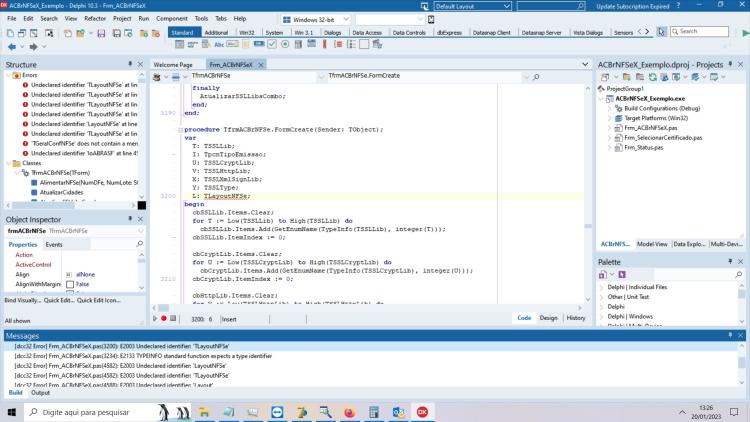The width and height of the screenshot is (750, 422).
Task: Pin the Object Inspector panel
Action: pos(130,219)
